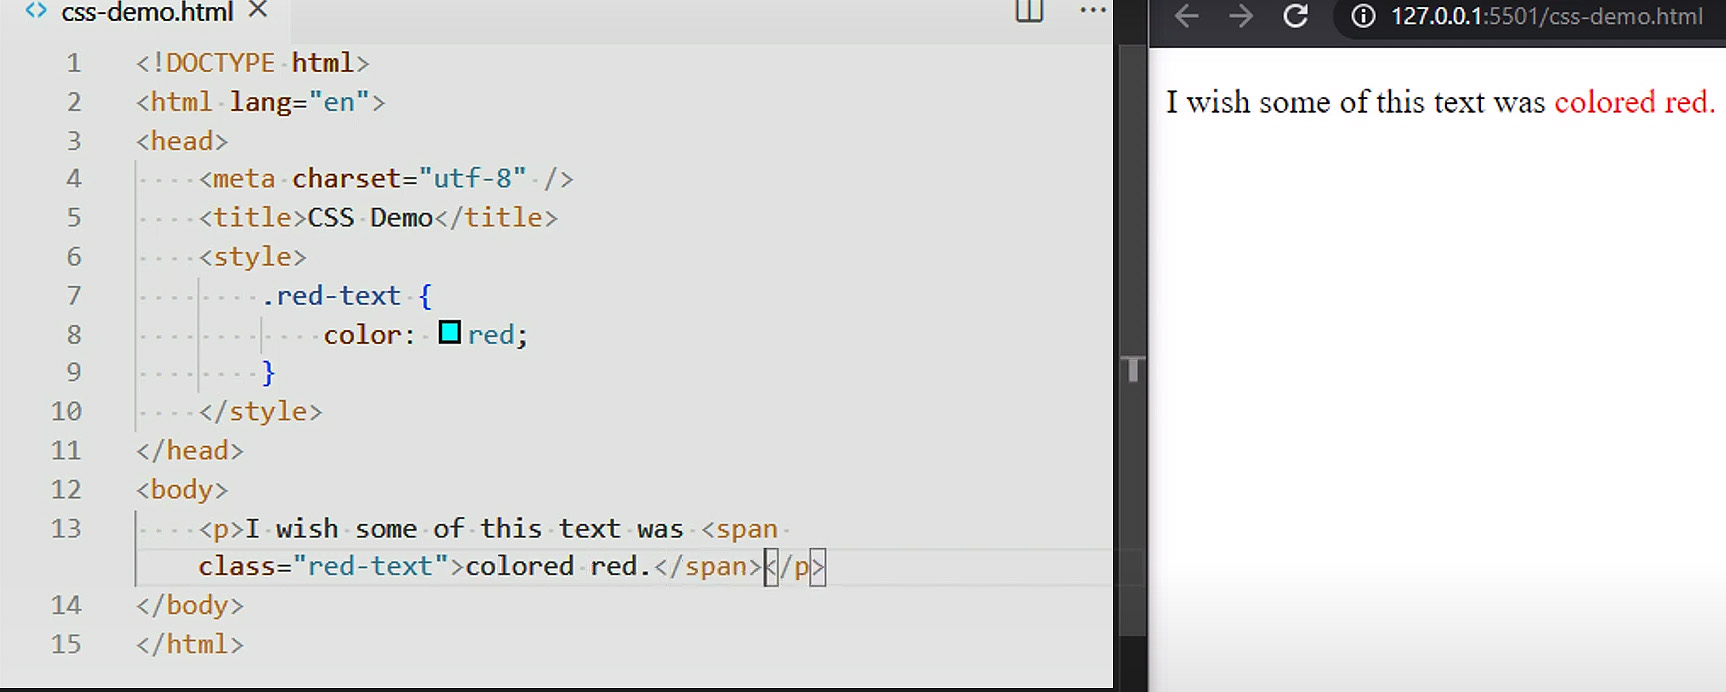
Task: Close the css-demo.html editor tab
Action: [x=258, y=10]
